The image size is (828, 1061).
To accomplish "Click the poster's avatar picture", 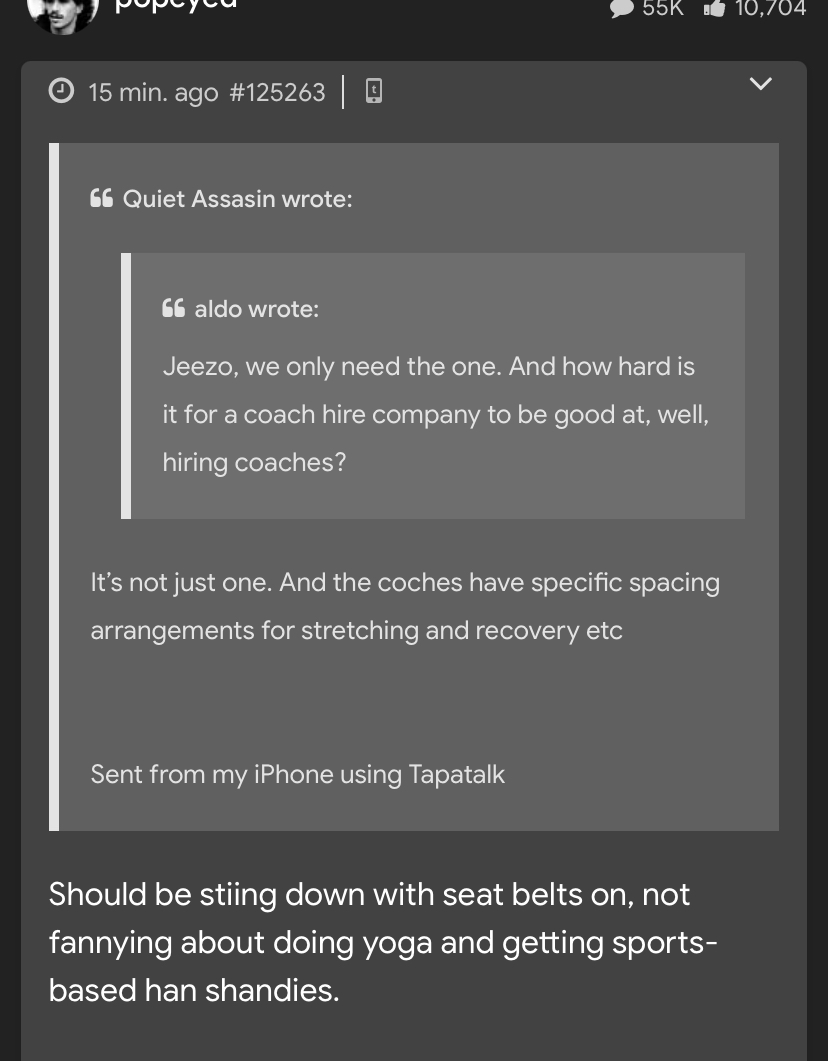I will 63,14.
